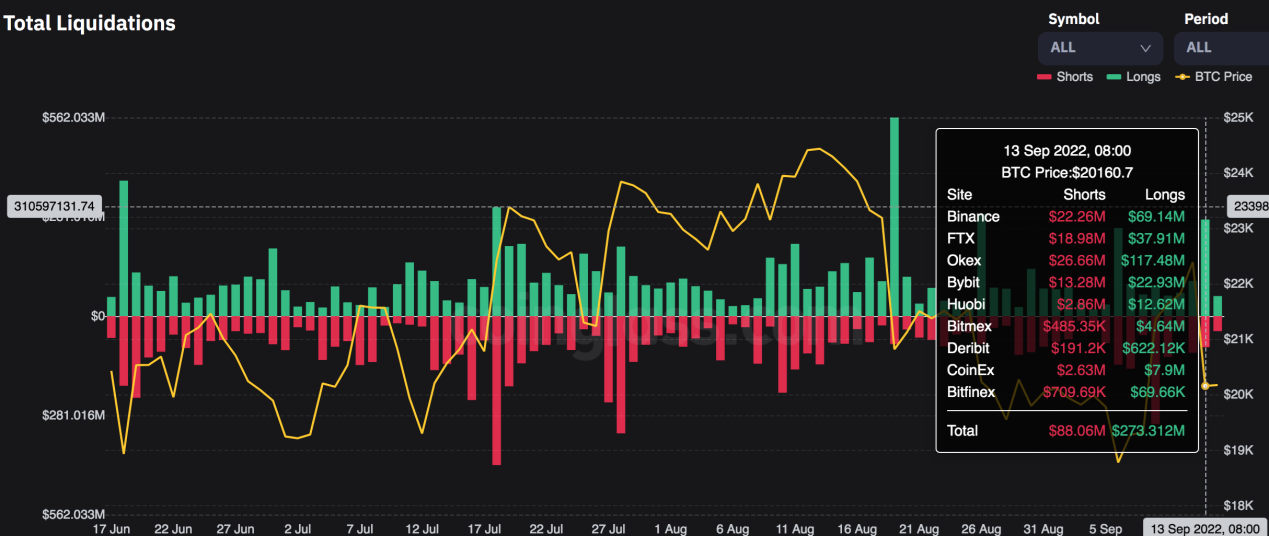
Task: Click the red Shorts legend swatch
Action: [1044, 77]
